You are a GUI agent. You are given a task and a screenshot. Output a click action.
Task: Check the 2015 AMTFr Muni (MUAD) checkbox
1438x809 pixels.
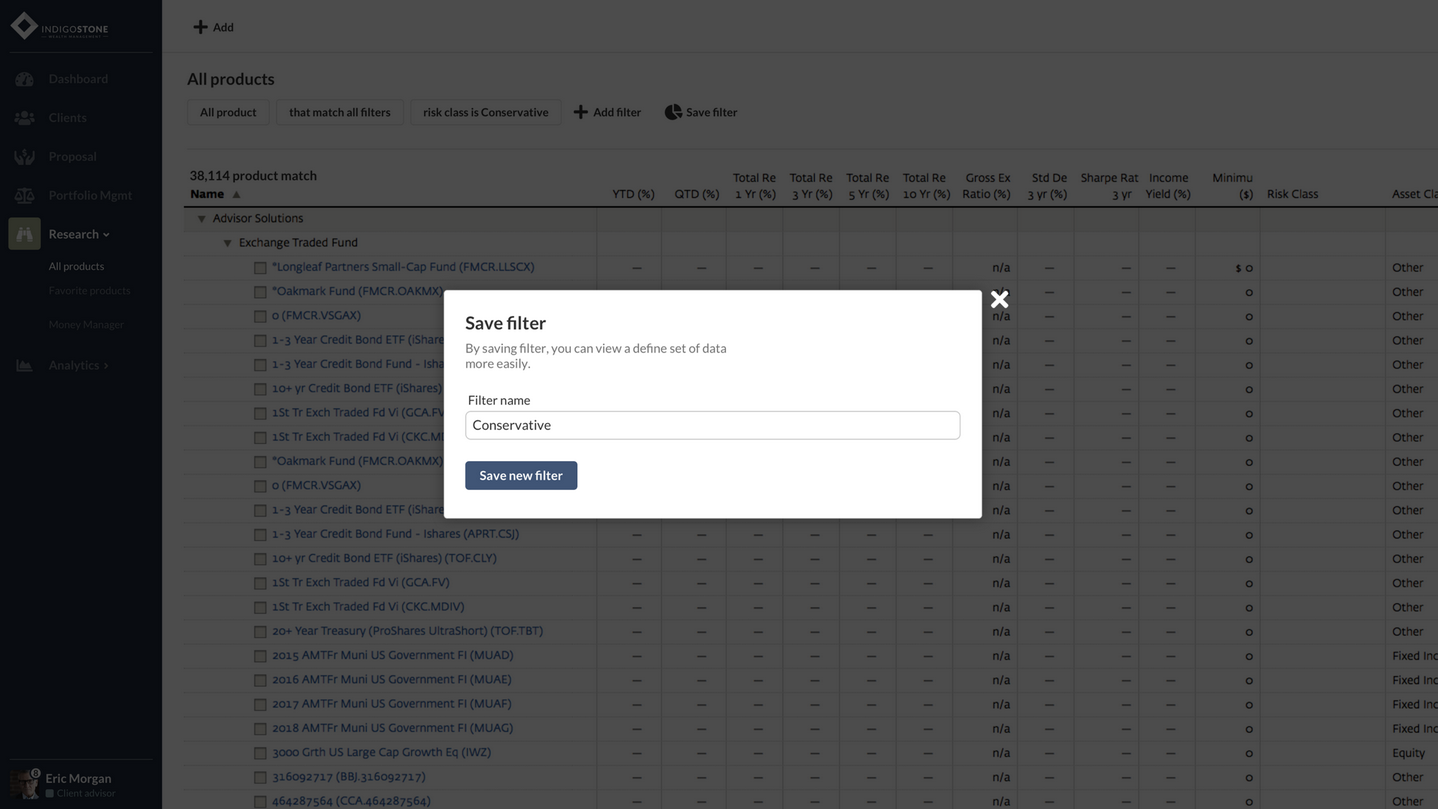(260, 656)
